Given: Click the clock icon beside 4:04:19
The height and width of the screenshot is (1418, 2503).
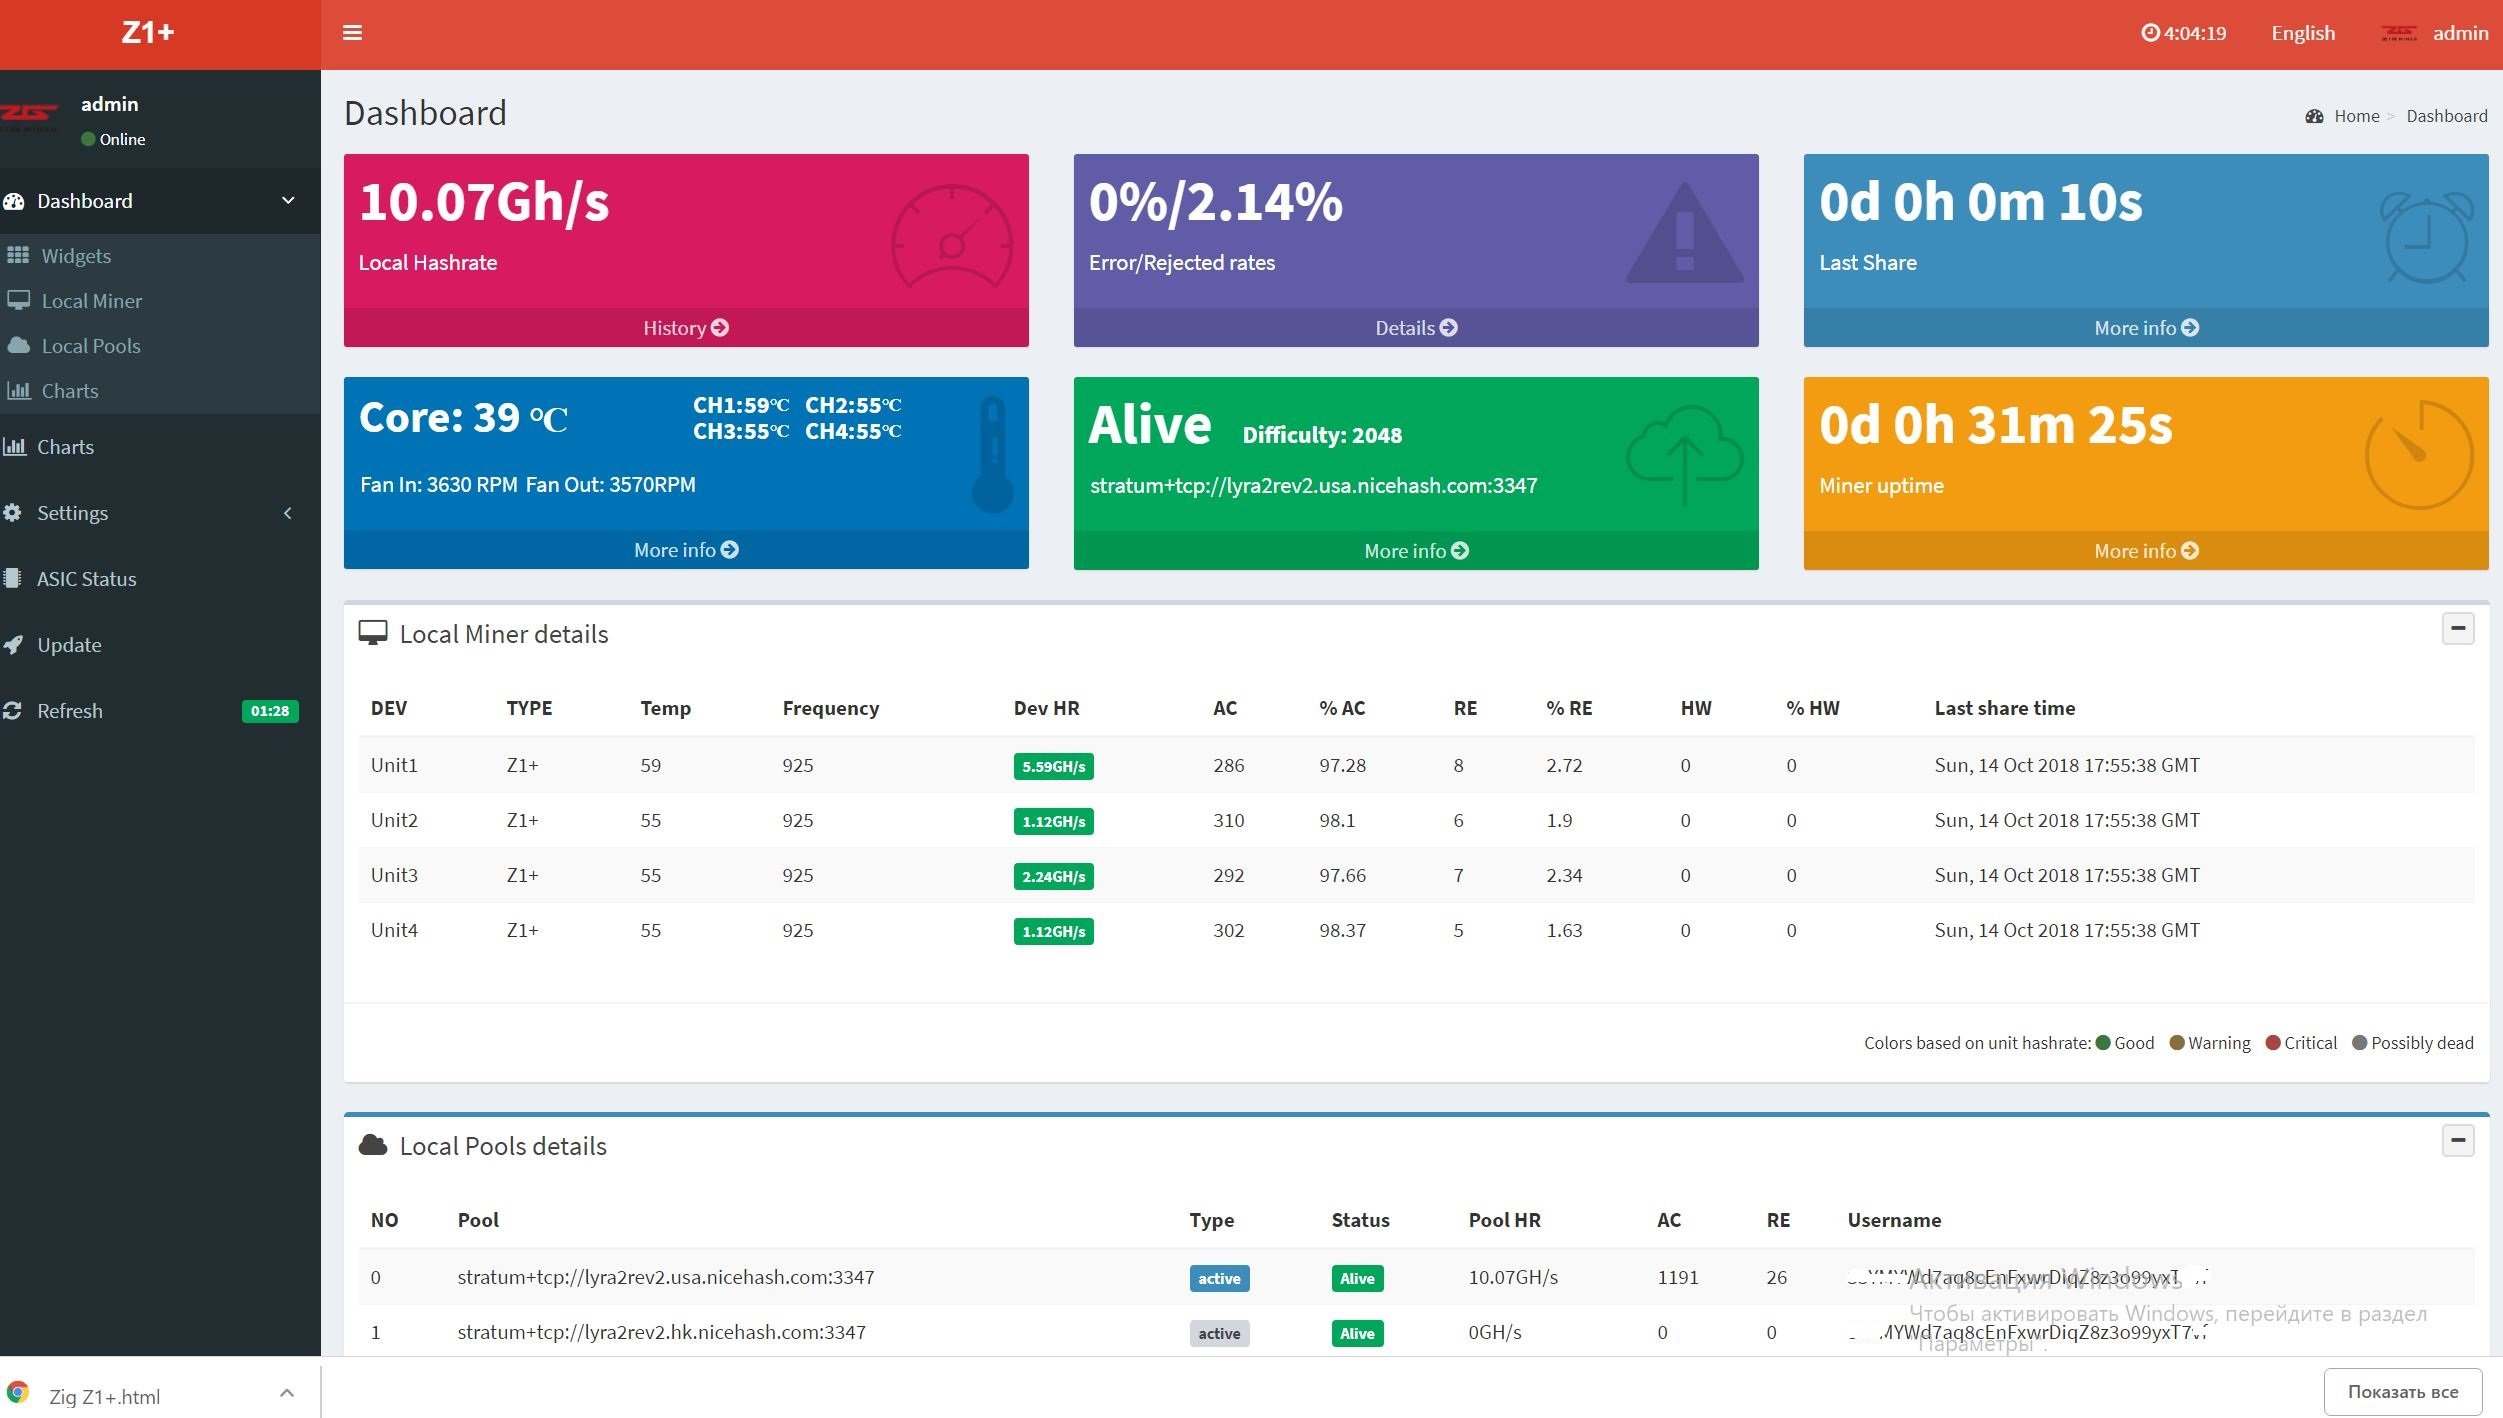Looking at the screenshot, I should (x=2149, y=33).
